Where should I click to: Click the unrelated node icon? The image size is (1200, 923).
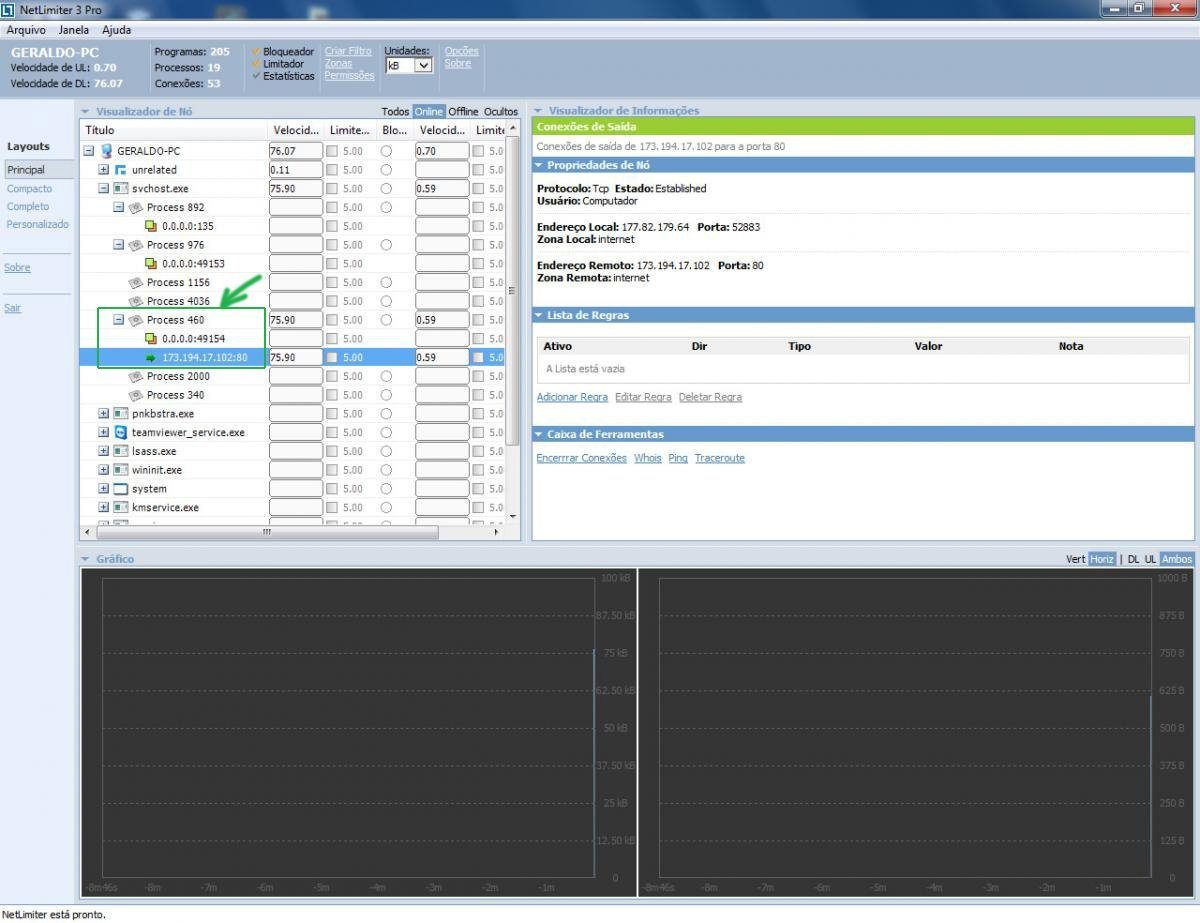point(121,170)
